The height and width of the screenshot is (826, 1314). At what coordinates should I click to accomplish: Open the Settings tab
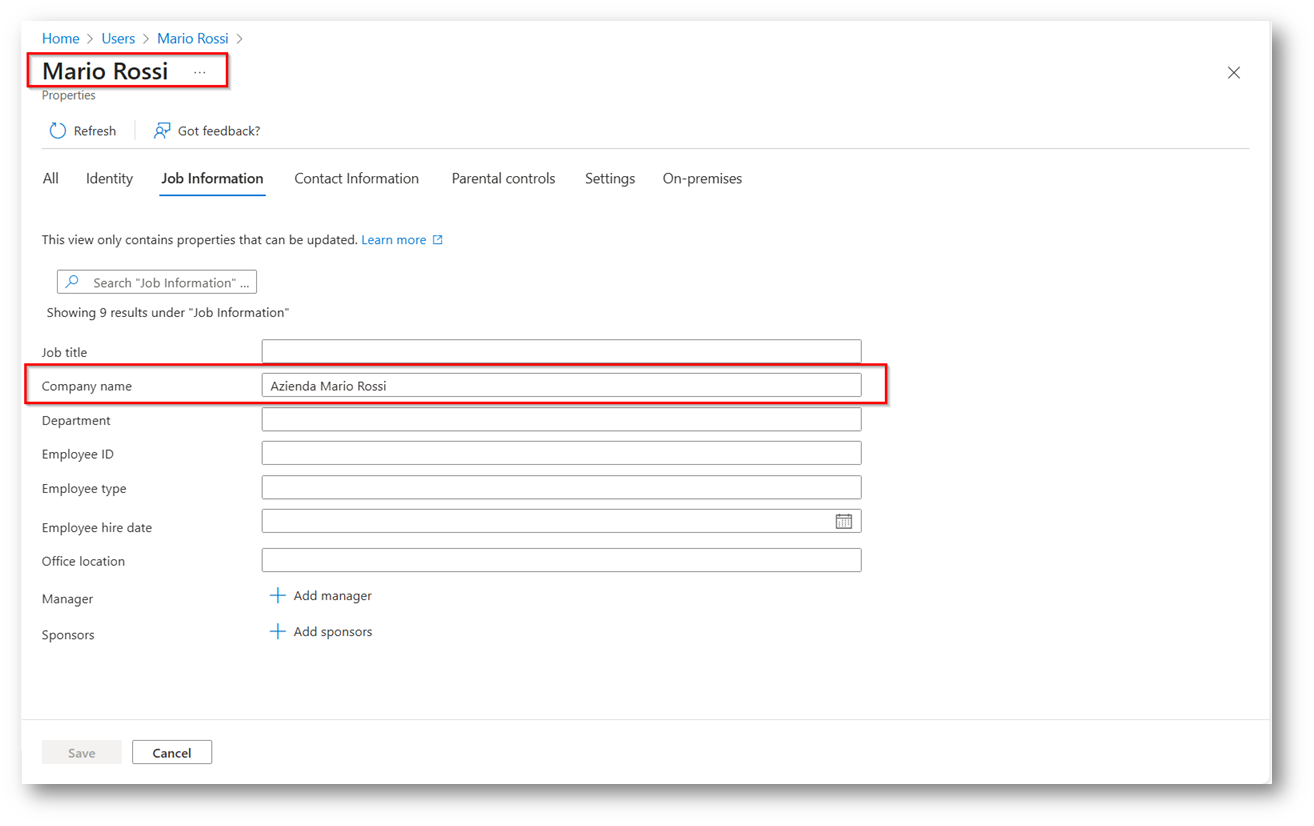coord(609,179)
